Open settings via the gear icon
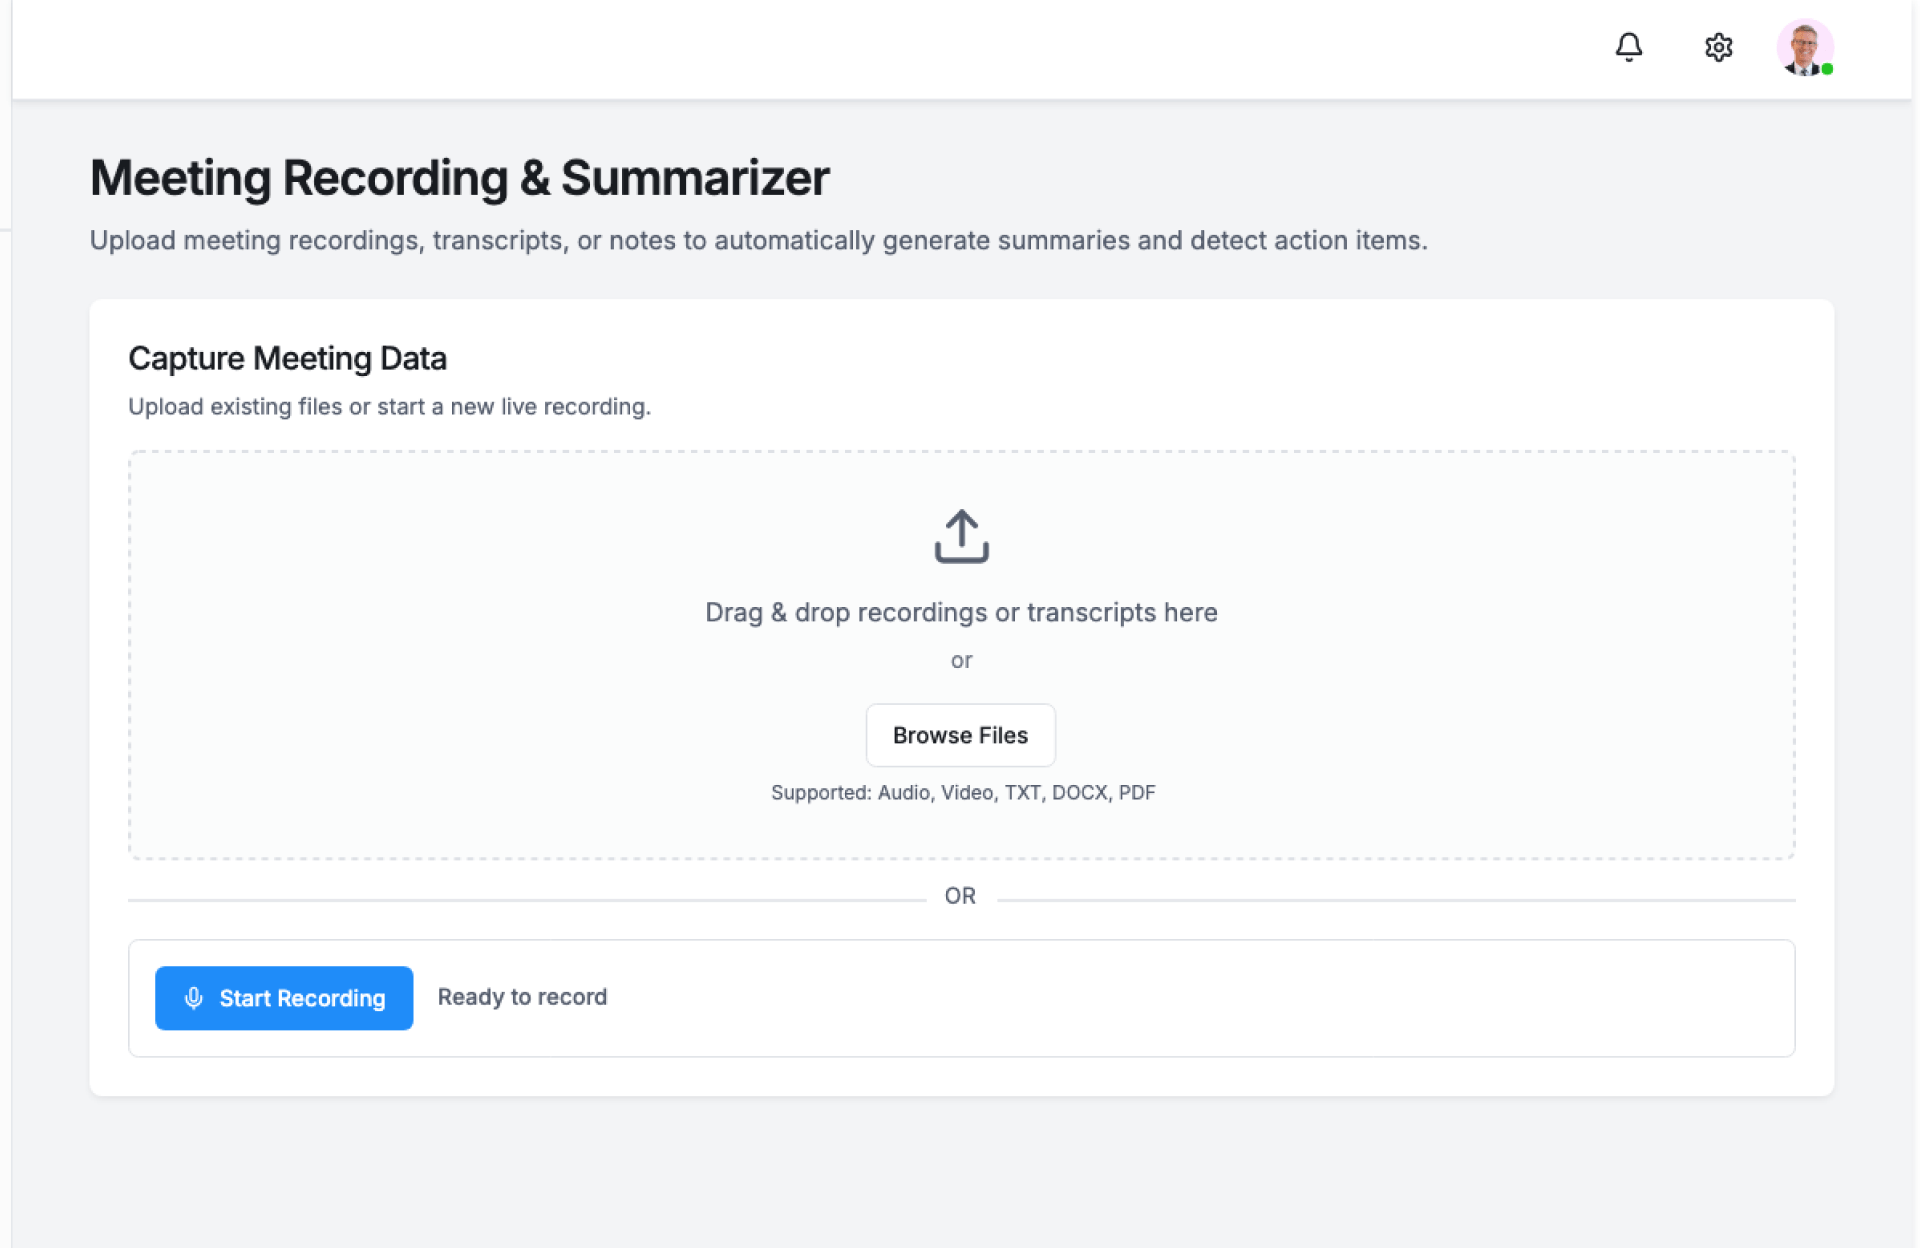The width and height of the screenshot is (1920, 1248). coord(1718,47)
